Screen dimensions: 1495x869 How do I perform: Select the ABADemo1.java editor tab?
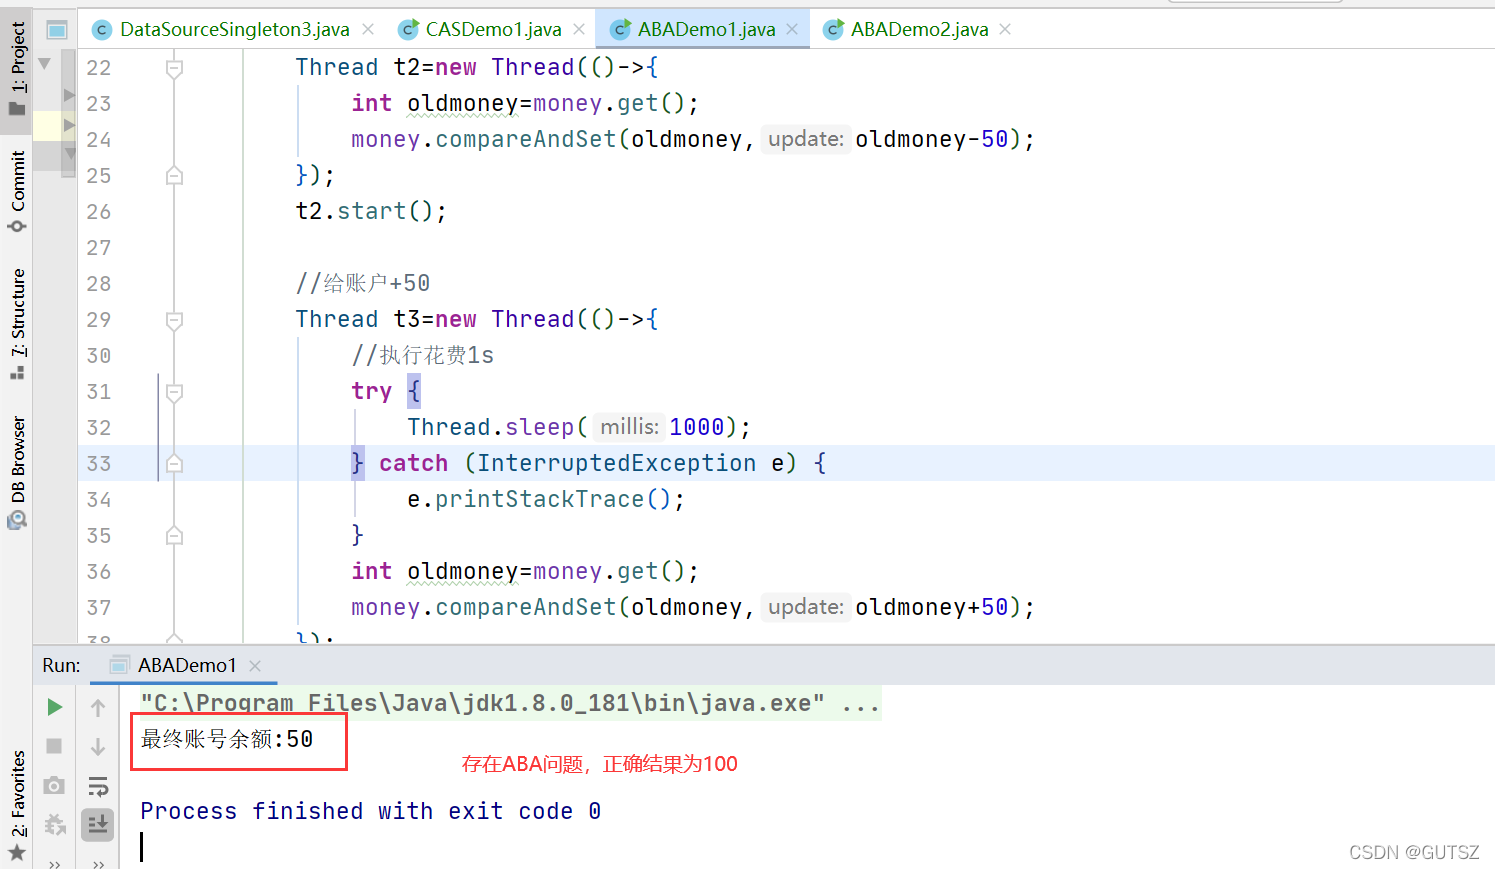[706, 30]
